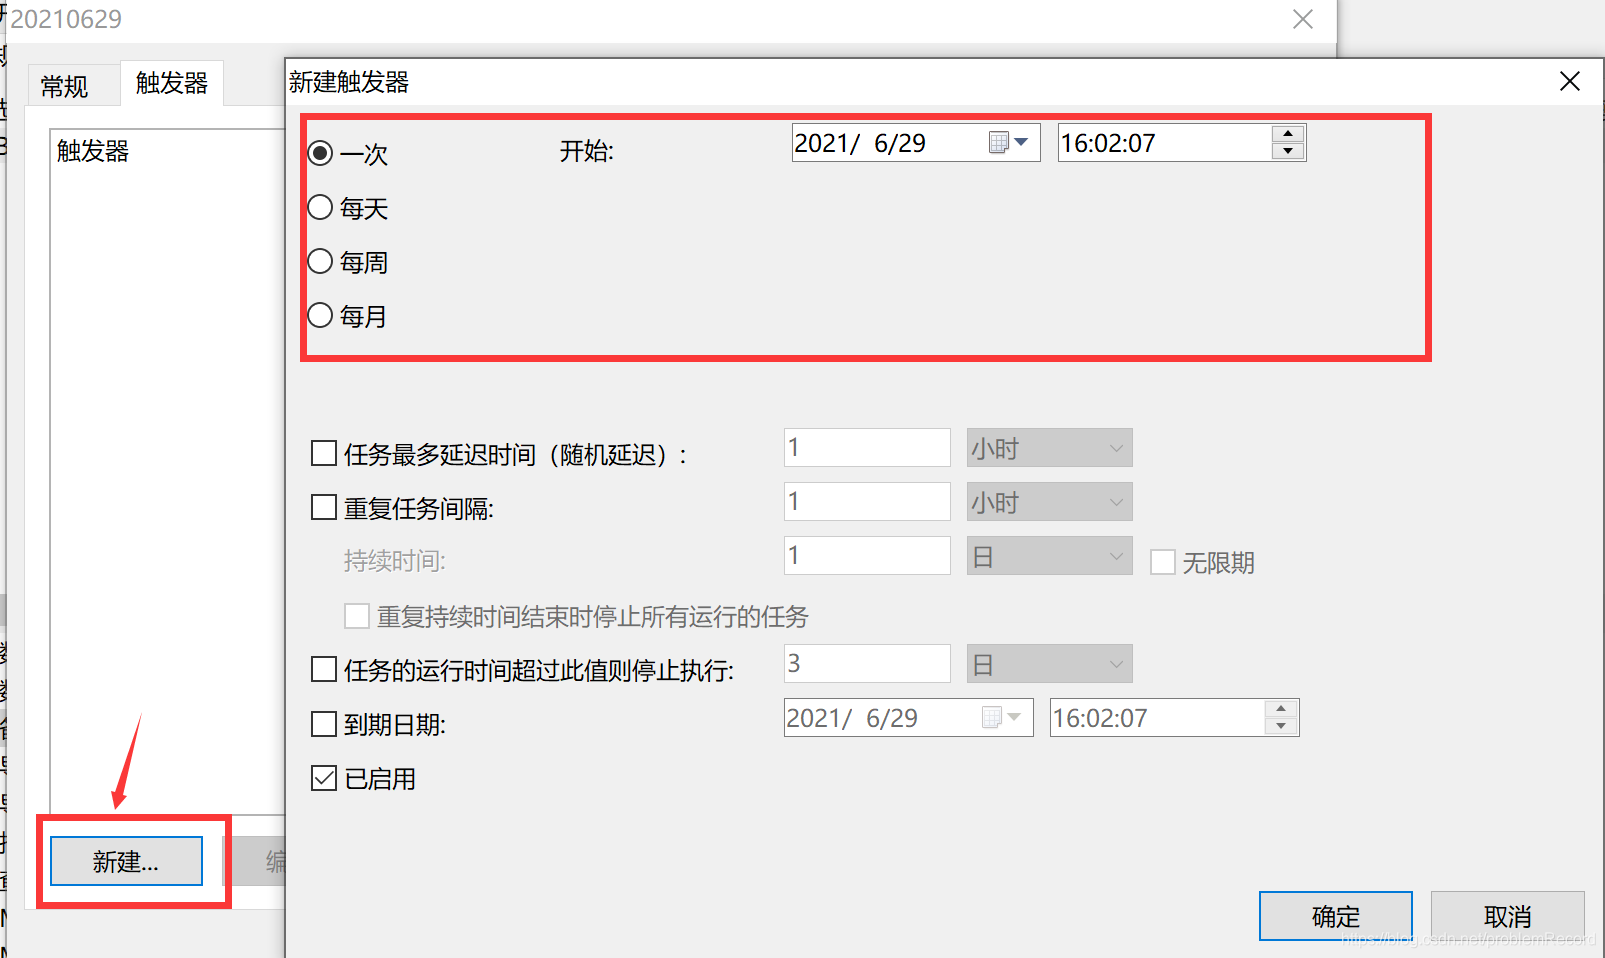Confirm the trigger with the 确定 button

(1334, 916)
